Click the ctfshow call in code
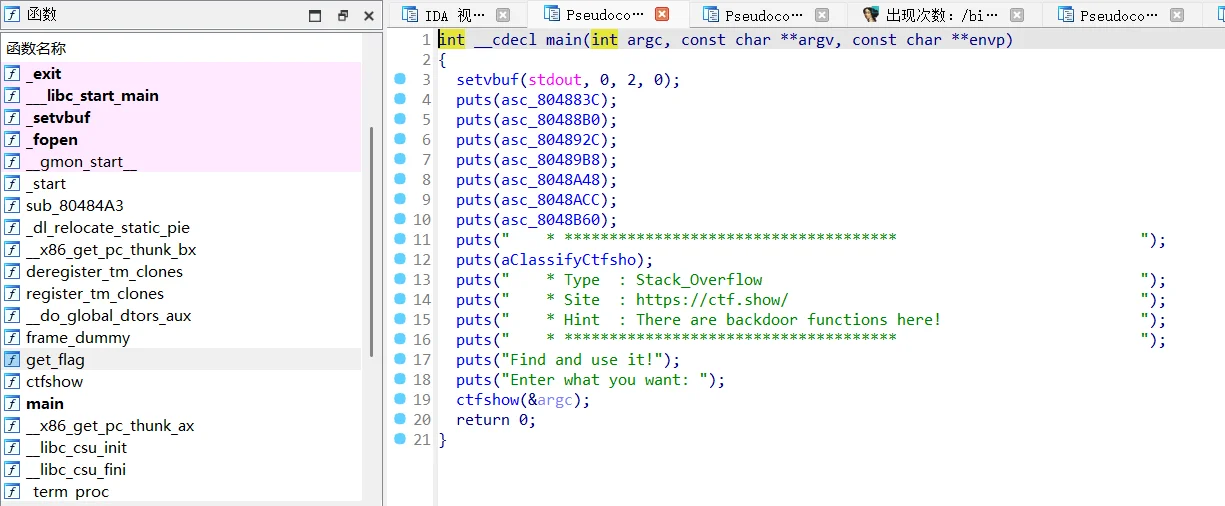Viewport: 1225px width, 506px height. click(x=486, y=400)
